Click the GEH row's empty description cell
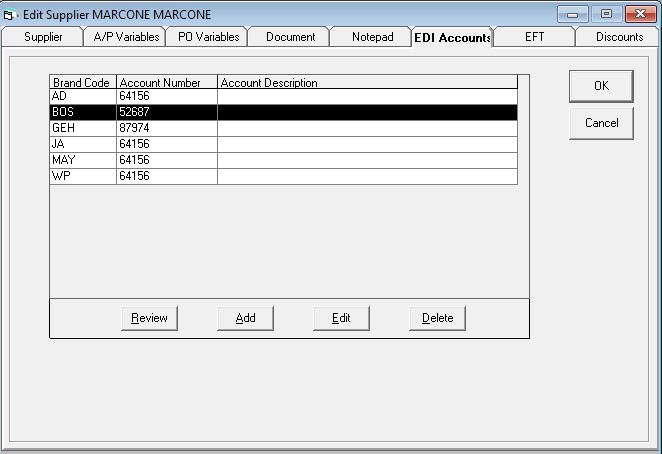The height and width of the screenshot is (454, 662). (x=367, y=128)
